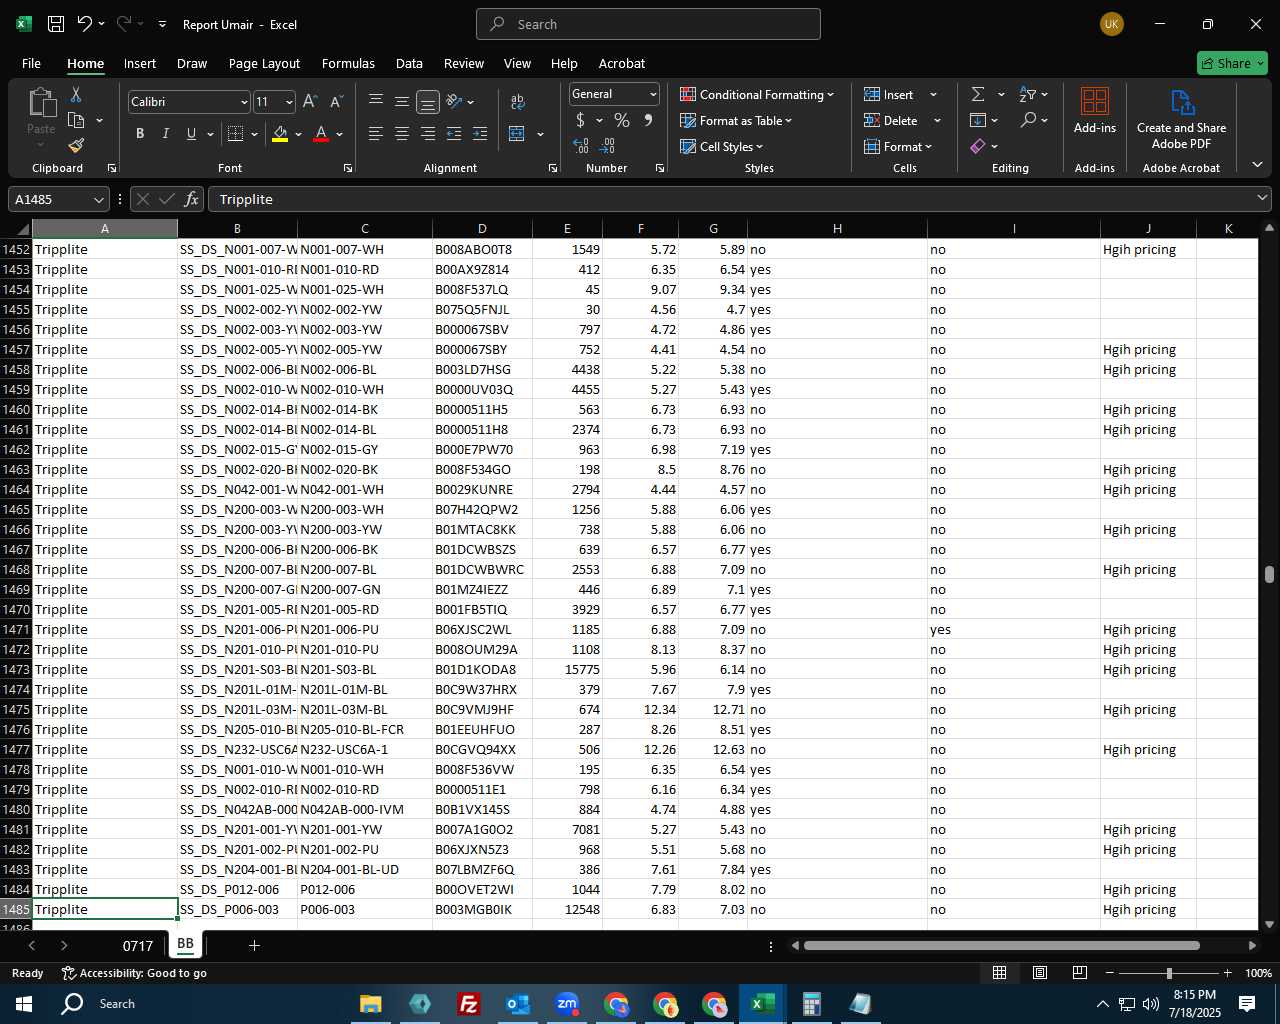Click the AutoSum sigma icon
1280x1024 pixels.
pyautogui.click(x=978, y=94)
